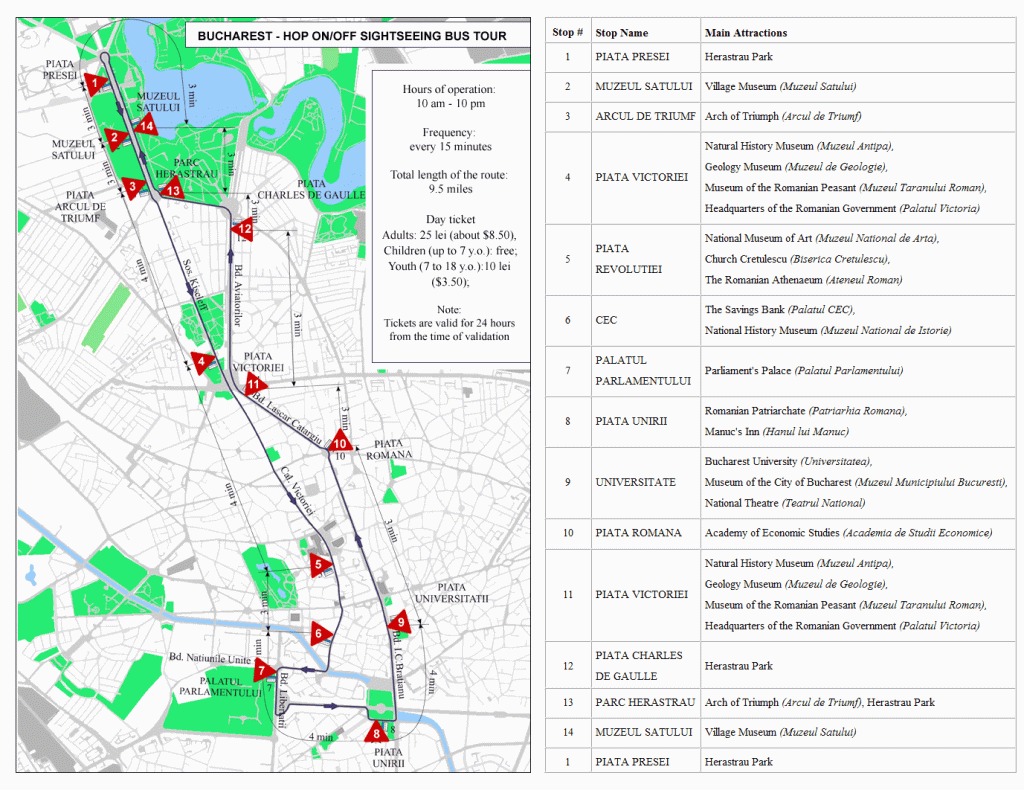Screen dimensions: 1024x790
Task: Click 'Parliament's Palace' in the attractions column
Action: 747,370
